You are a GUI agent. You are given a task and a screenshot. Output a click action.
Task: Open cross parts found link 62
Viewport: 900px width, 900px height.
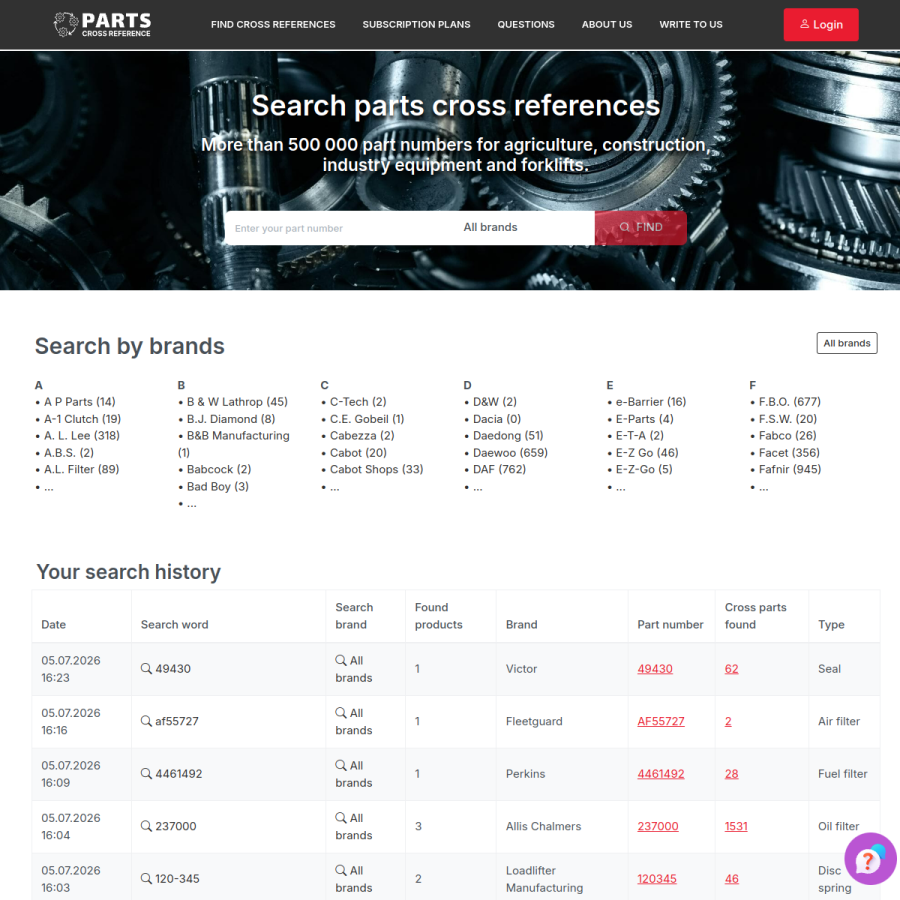731,669
